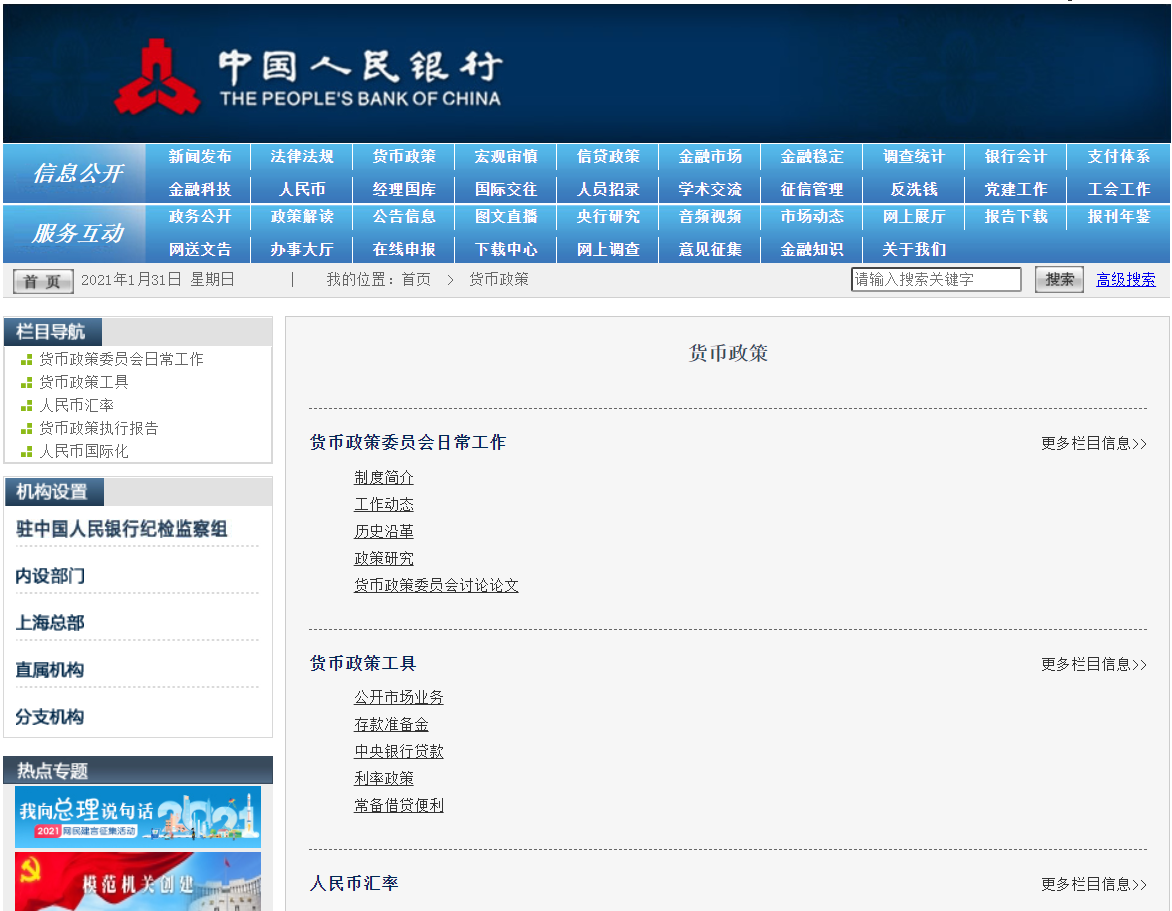The image size is (1172, 911).
Task: Open the 货币政策 menu item
Action: (403, 156)
